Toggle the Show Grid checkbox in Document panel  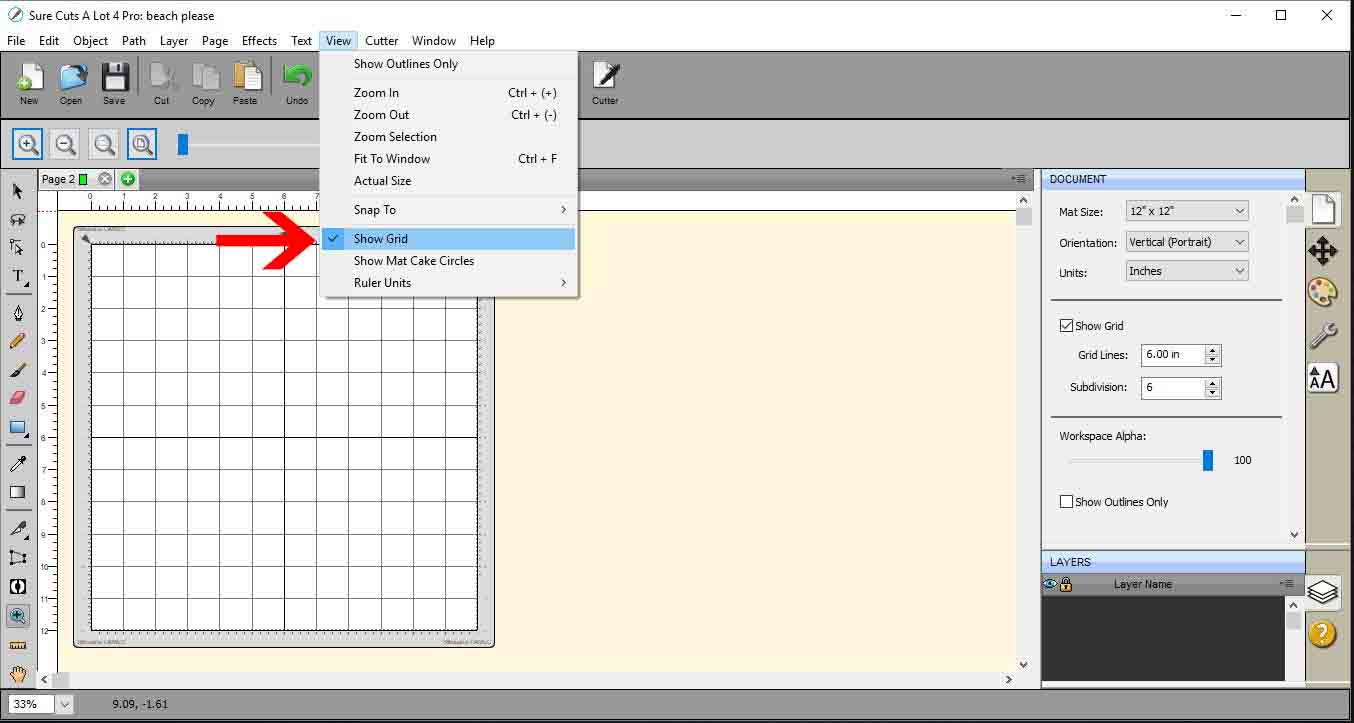coord(1066,324)
